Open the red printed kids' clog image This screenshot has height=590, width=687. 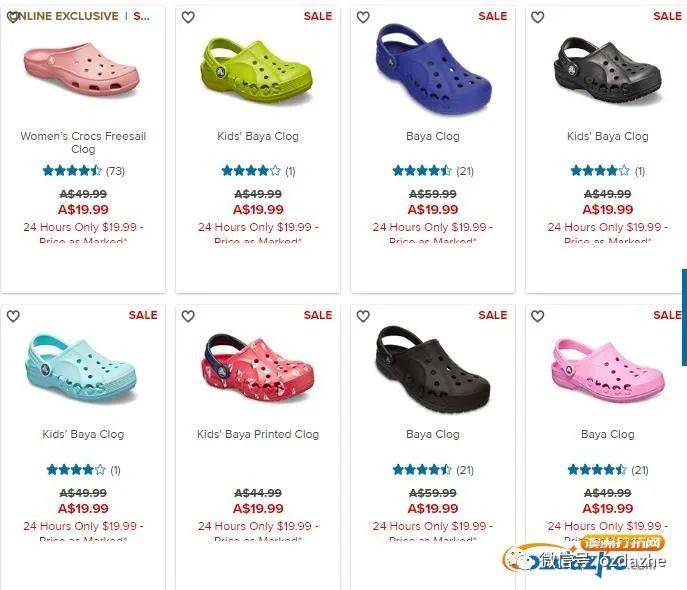coord(258,368)
